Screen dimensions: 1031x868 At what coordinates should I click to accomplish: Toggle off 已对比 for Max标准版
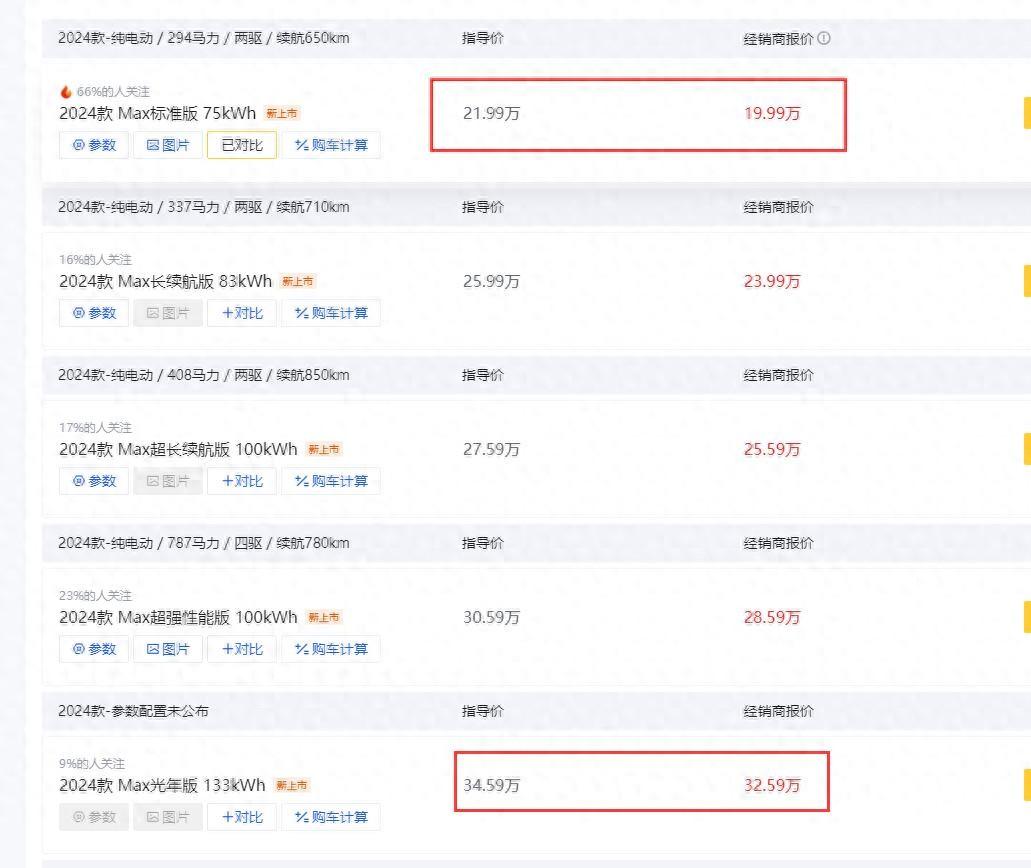[x=242, y=145]
